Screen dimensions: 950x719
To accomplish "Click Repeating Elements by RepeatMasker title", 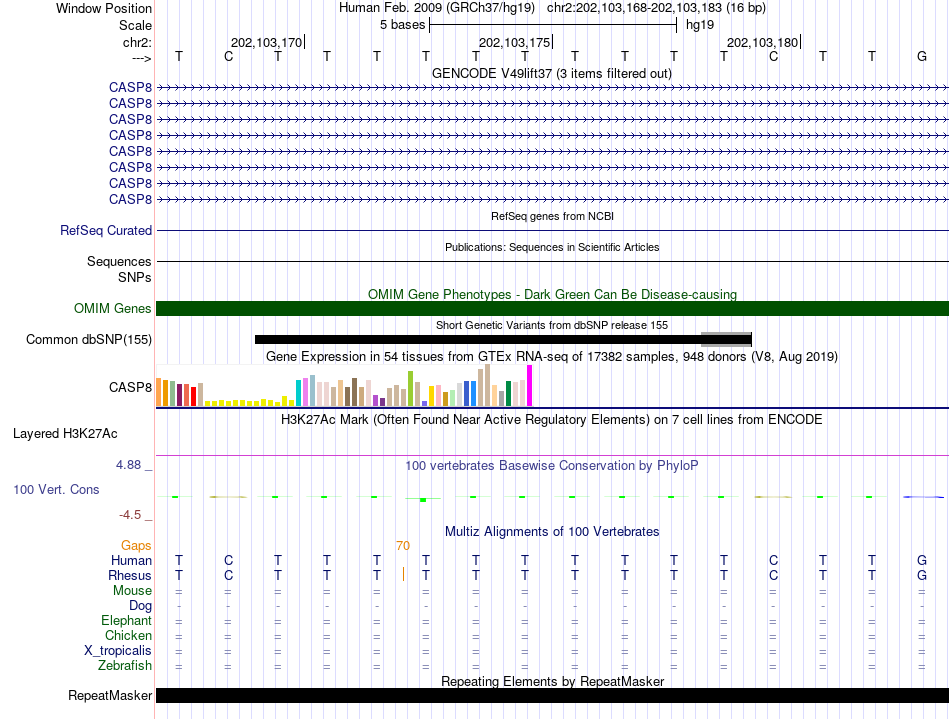I will click(552, 681).
